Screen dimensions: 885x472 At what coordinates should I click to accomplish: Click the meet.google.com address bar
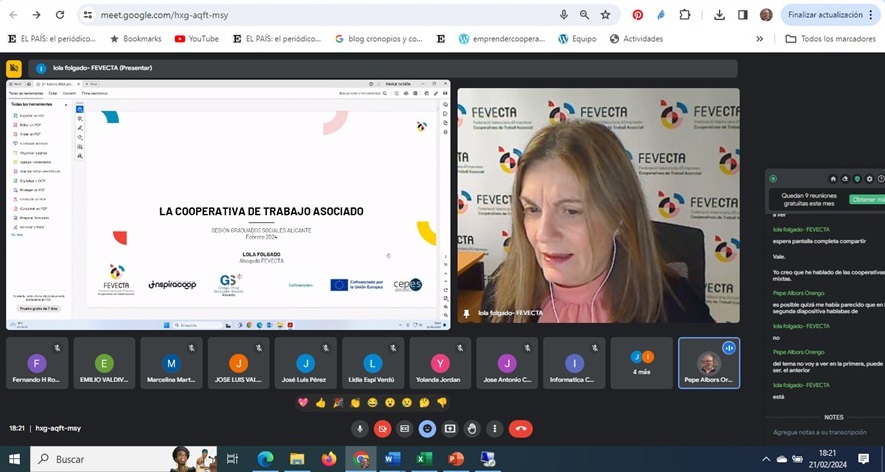350,15
